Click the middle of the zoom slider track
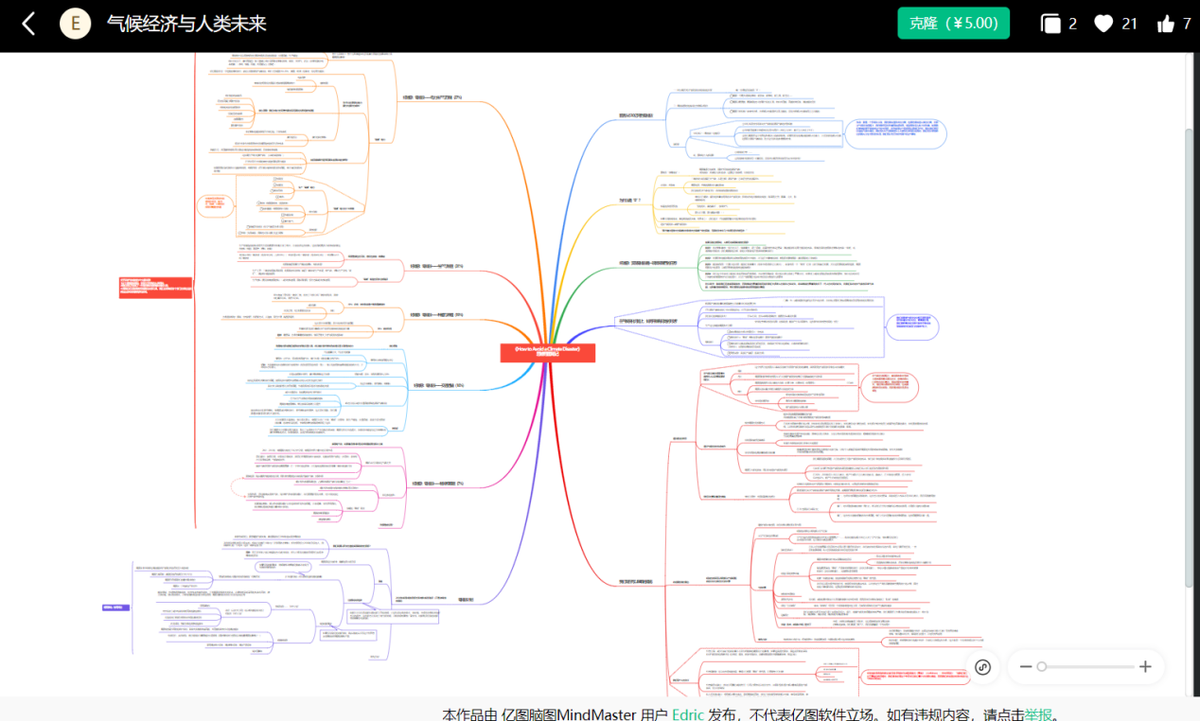The image size is (1200, 721). tap(1086, 667)
